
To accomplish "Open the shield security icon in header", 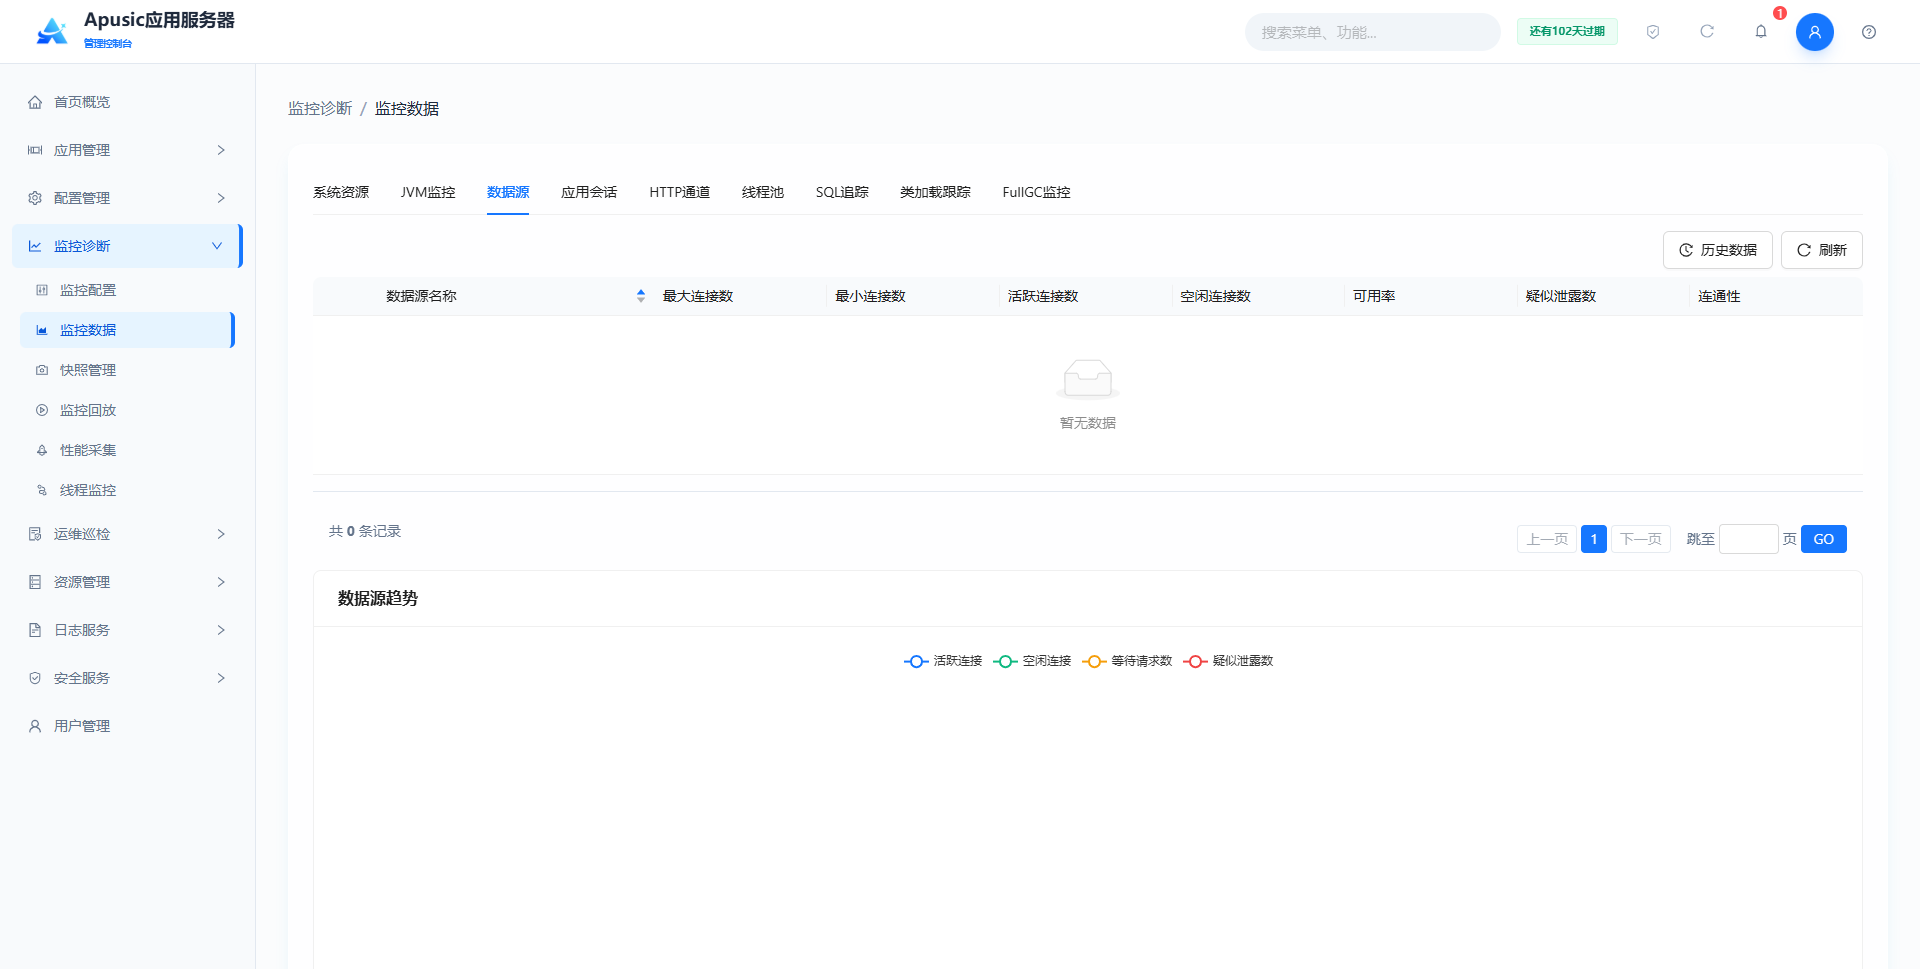I will [x=1653, y=32].
